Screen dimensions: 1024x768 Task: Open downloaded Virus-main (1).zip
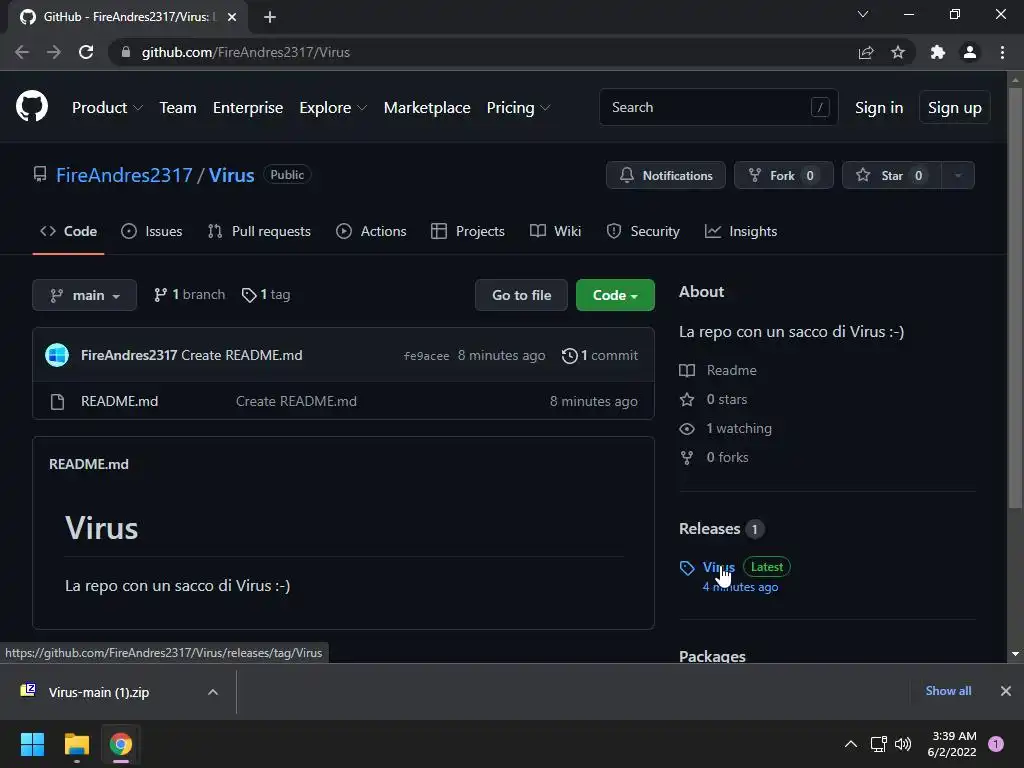tap(99, 692)
